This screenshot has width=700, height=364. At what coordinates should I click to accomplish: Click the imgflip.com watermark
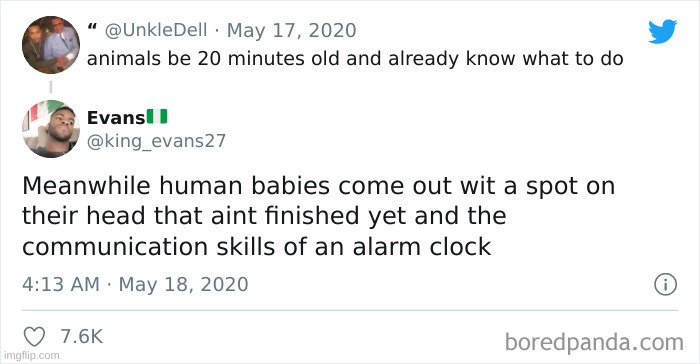31,356
